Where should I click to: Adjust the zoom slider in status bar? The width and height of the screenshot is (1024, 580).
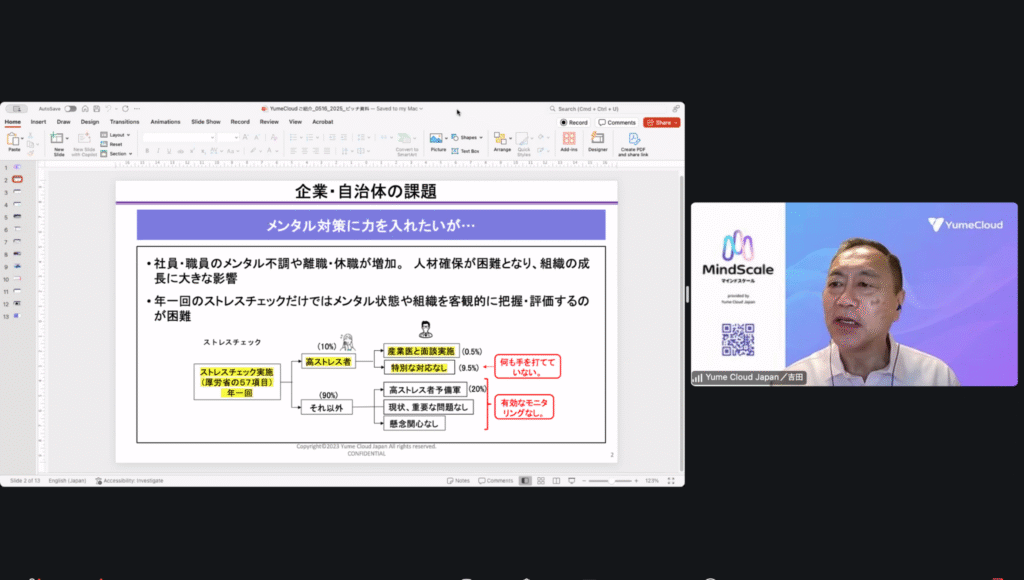coord(610,481)
